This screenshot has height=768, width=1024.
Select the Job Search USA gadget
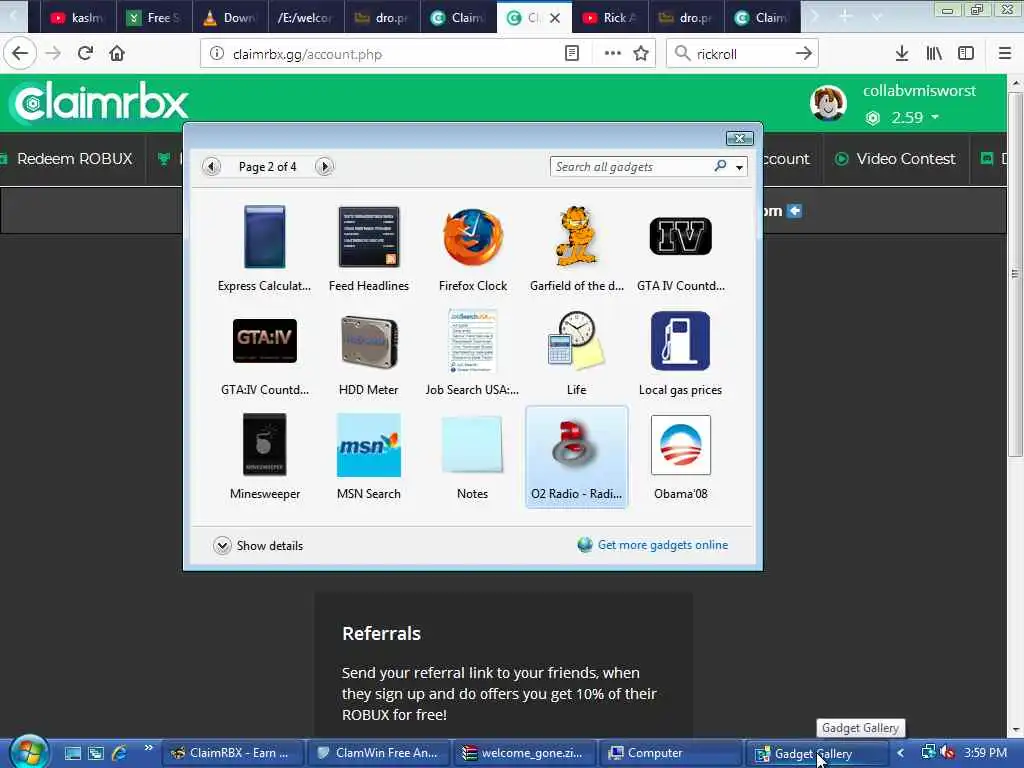473,353
